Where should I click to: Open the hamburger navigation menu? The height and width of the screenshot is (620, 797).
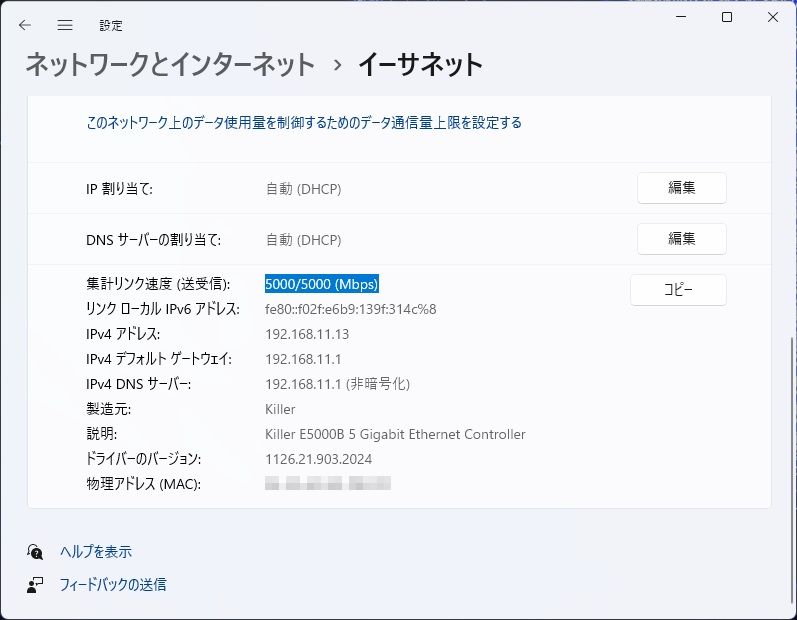[65, 25]
